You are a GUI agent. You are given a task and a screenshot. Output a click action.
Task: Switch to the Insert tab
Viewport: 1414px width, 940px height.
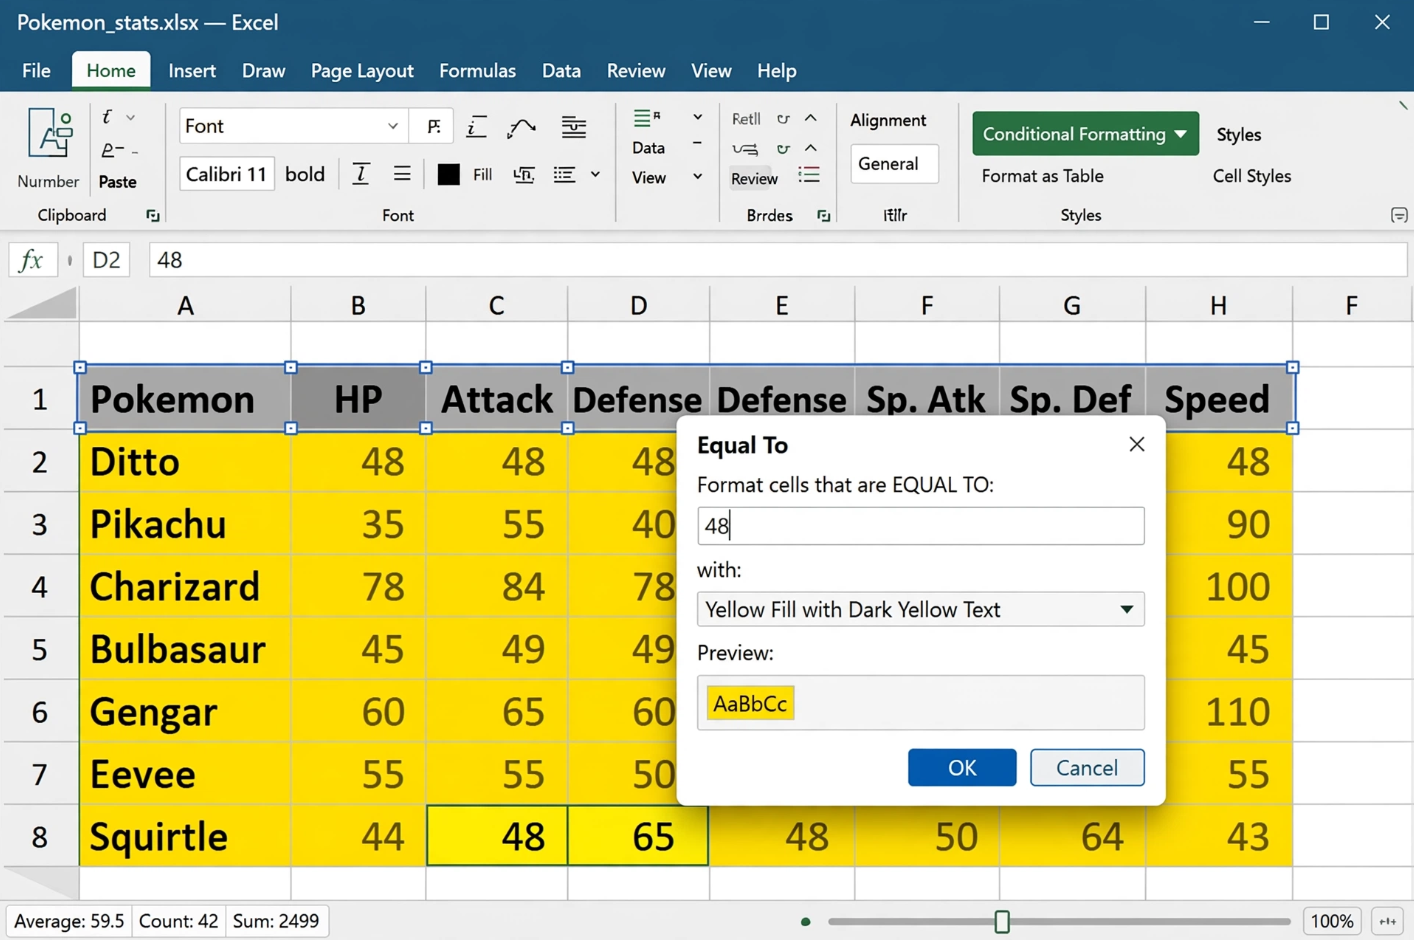pyautogui.click(x=192, y=71)
